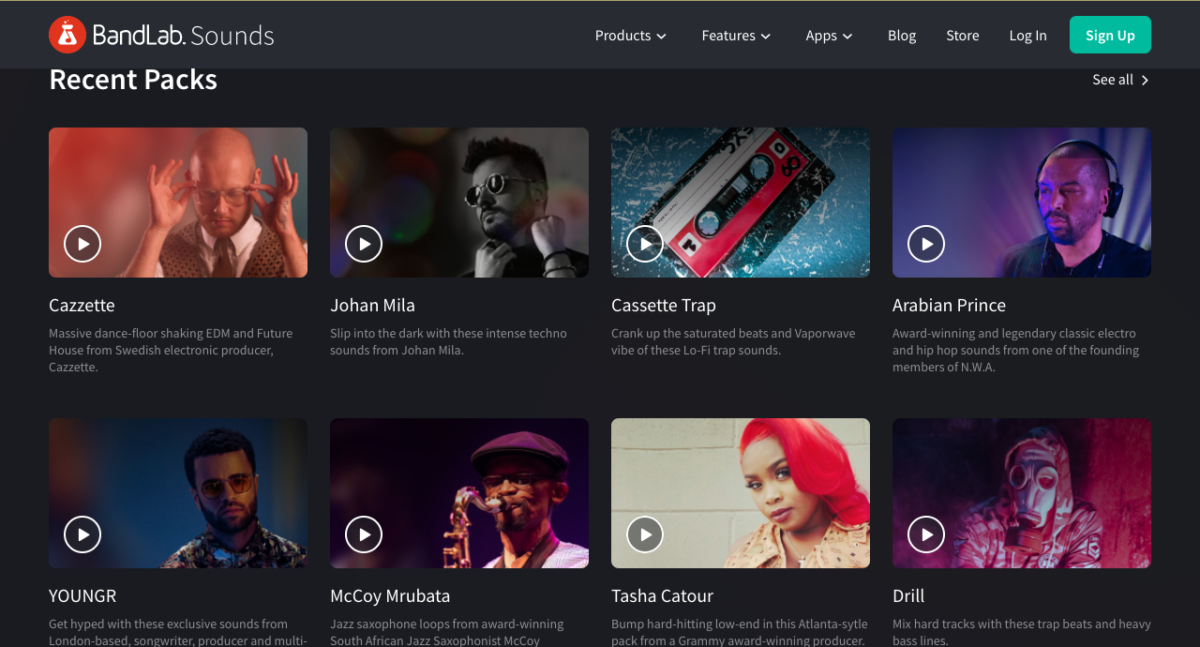Click the BandLab Sounds wordmark
This screenshot has width=1200, height=647.
click(183, 35)
